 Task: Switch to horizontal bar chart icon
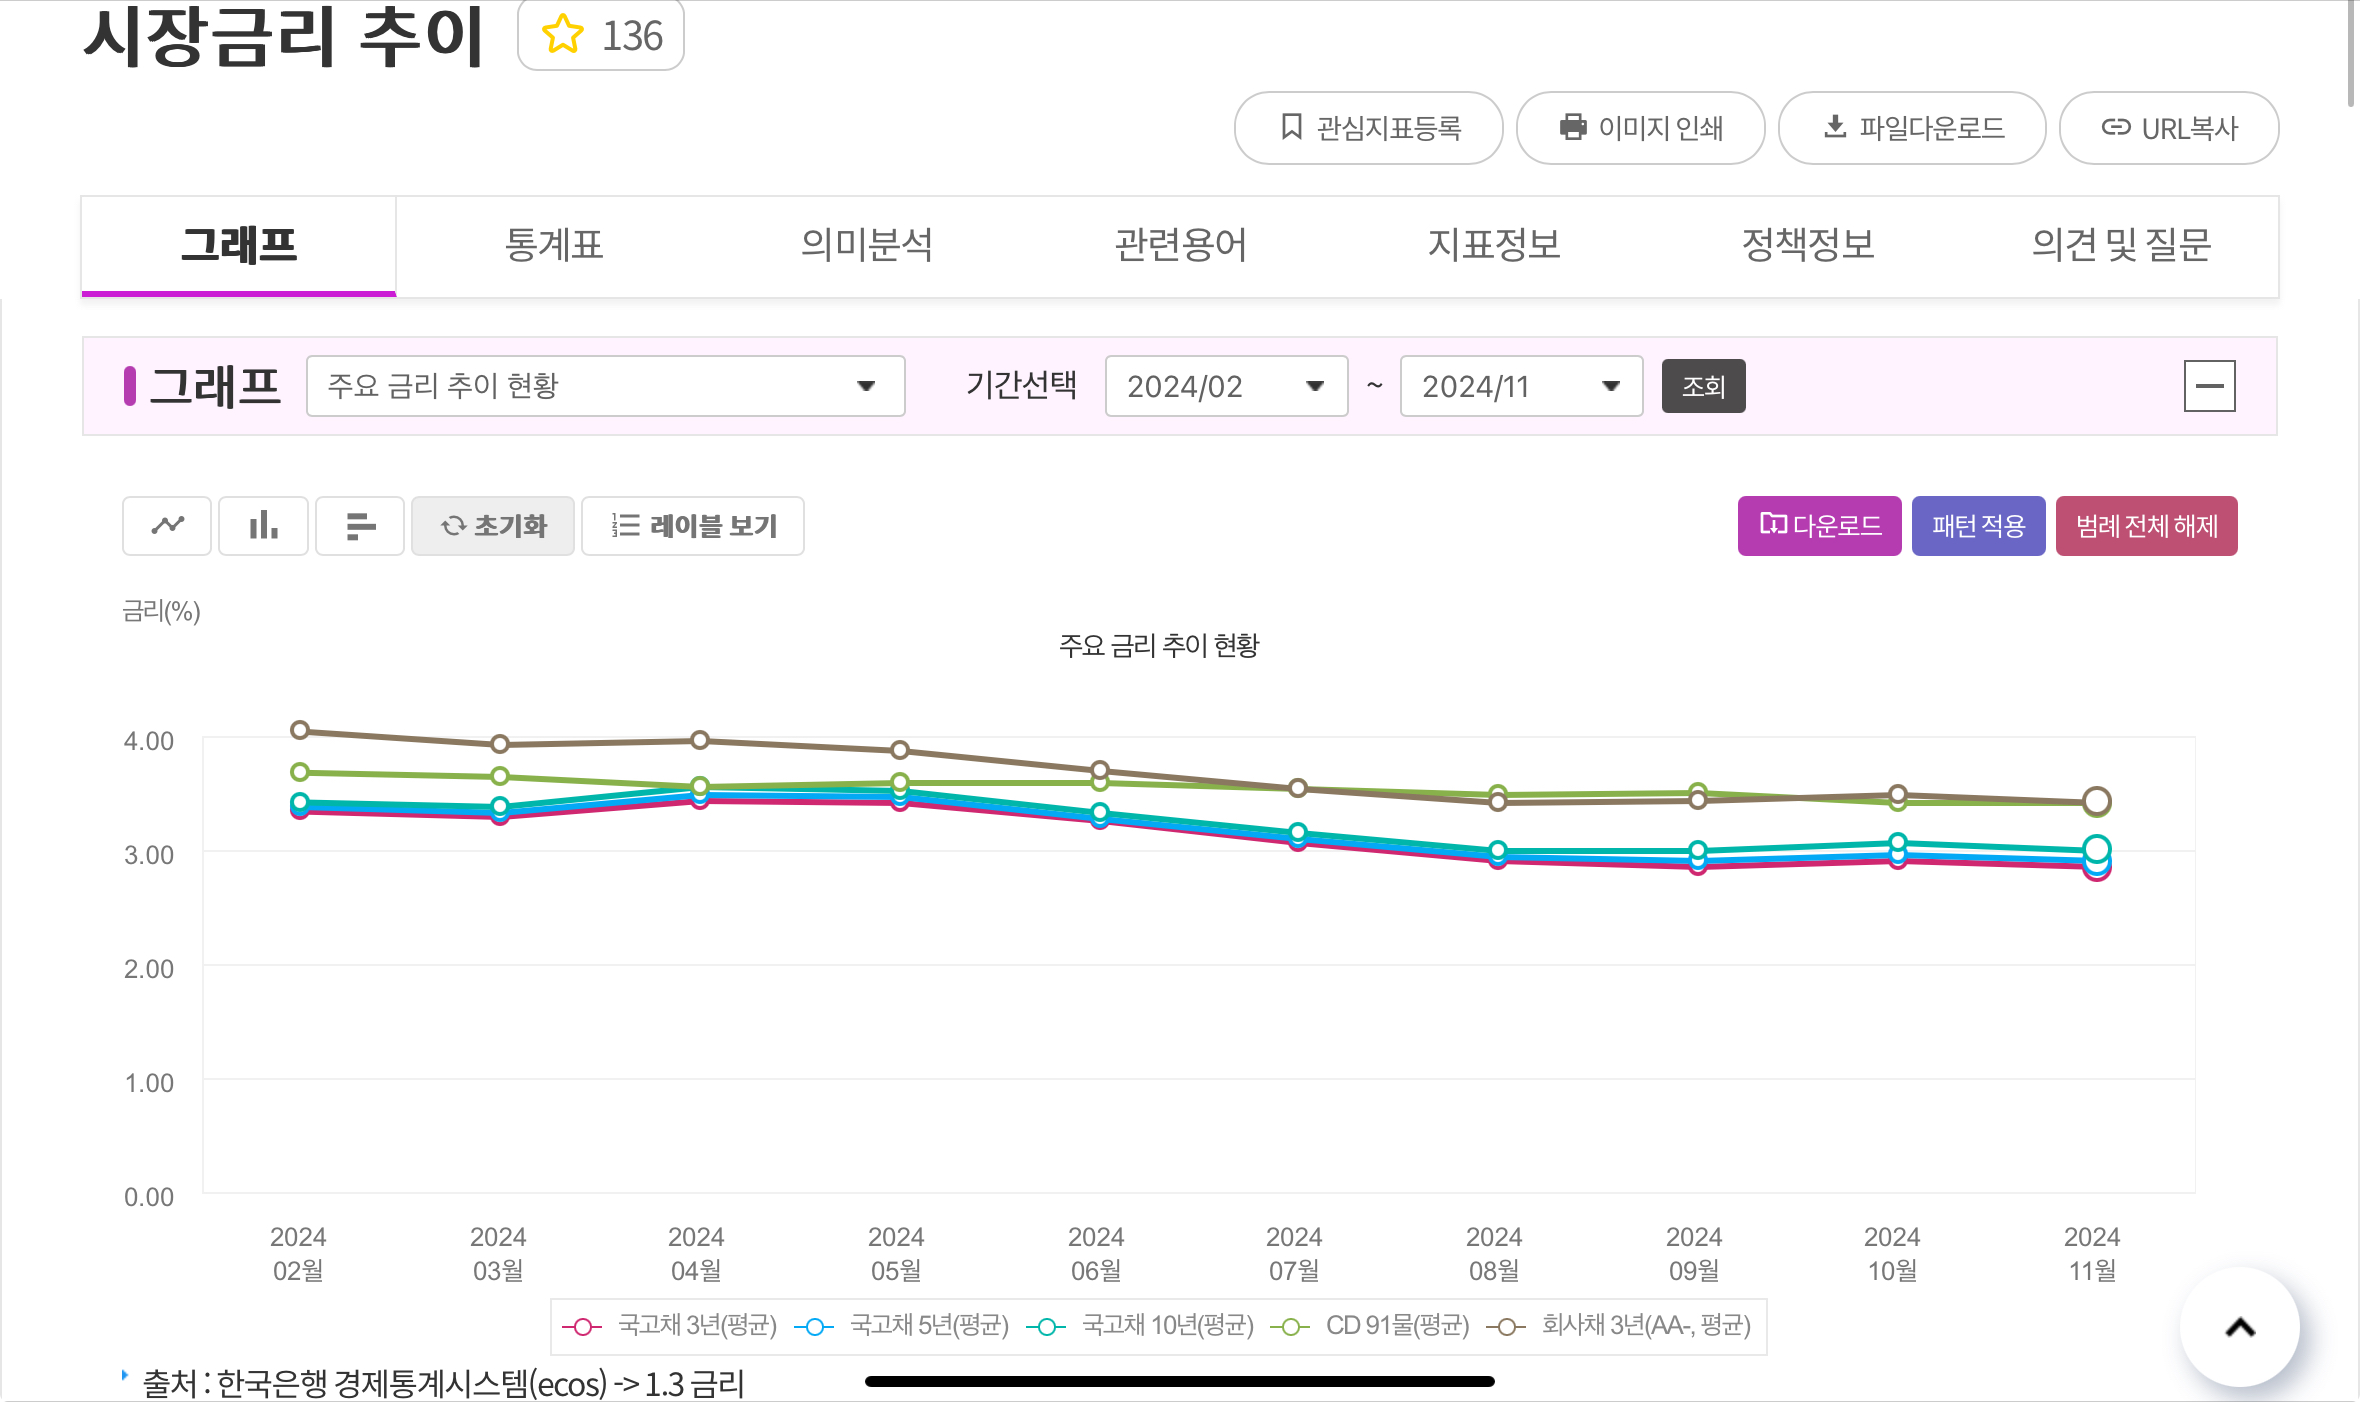pos(360,525)
